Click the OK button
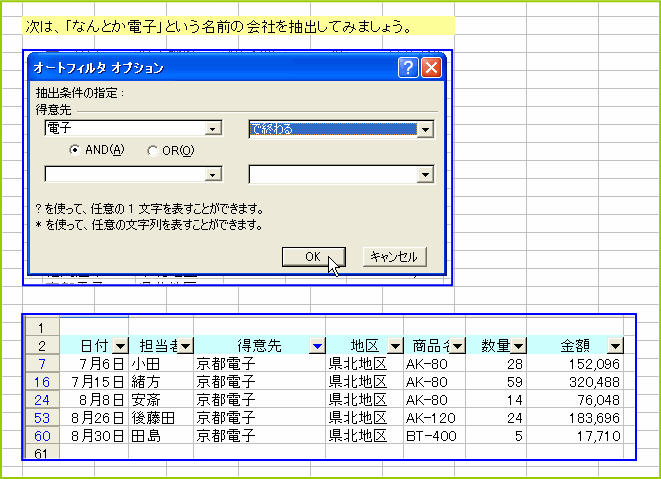 point(314,257)
